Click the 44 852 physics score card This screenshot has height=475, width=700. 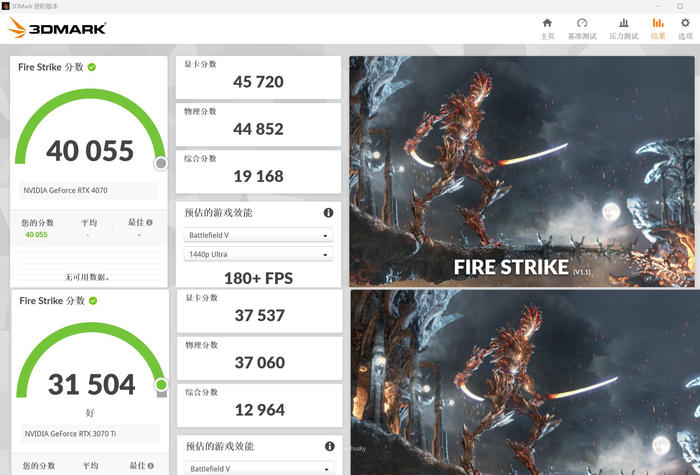click(258, 125)
